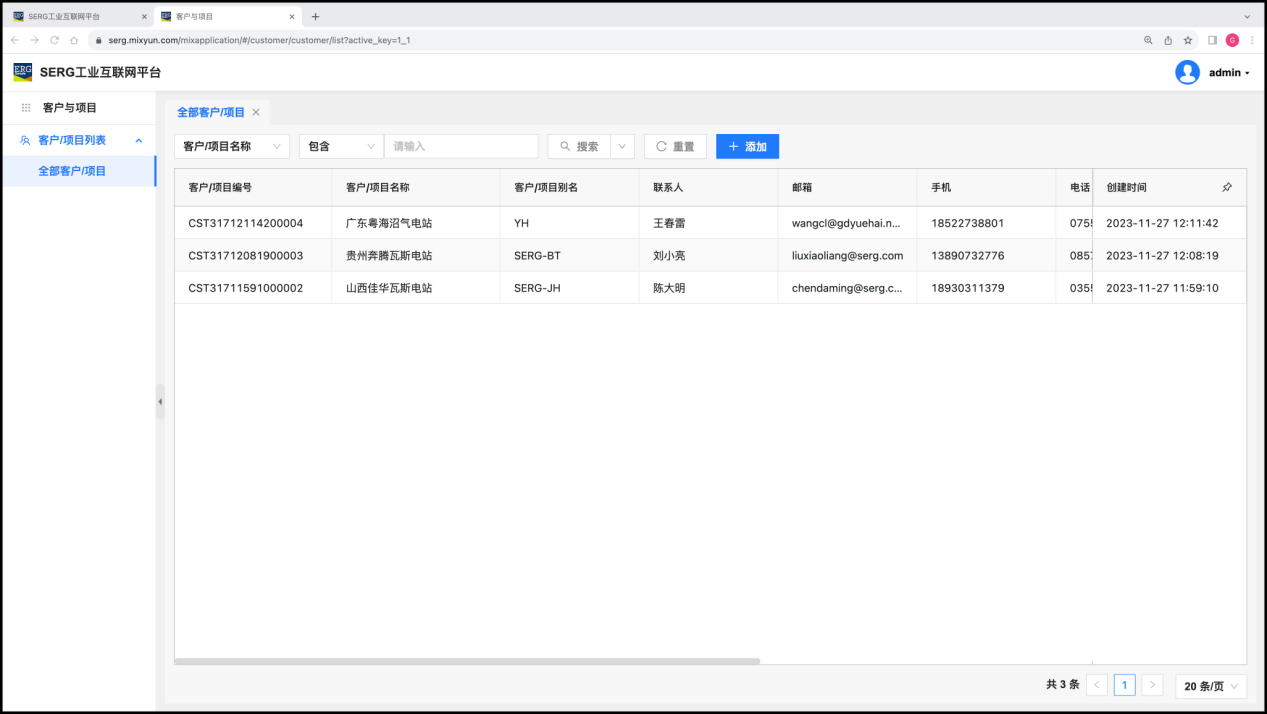Bookmark this page with the star icon
1267x714 pixels.
[1188, 40]
